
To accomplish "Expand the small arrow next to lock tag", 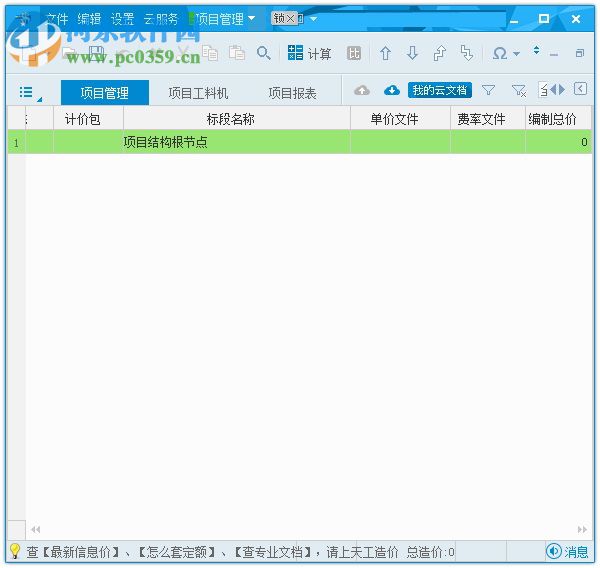I will tap(313, 18).
